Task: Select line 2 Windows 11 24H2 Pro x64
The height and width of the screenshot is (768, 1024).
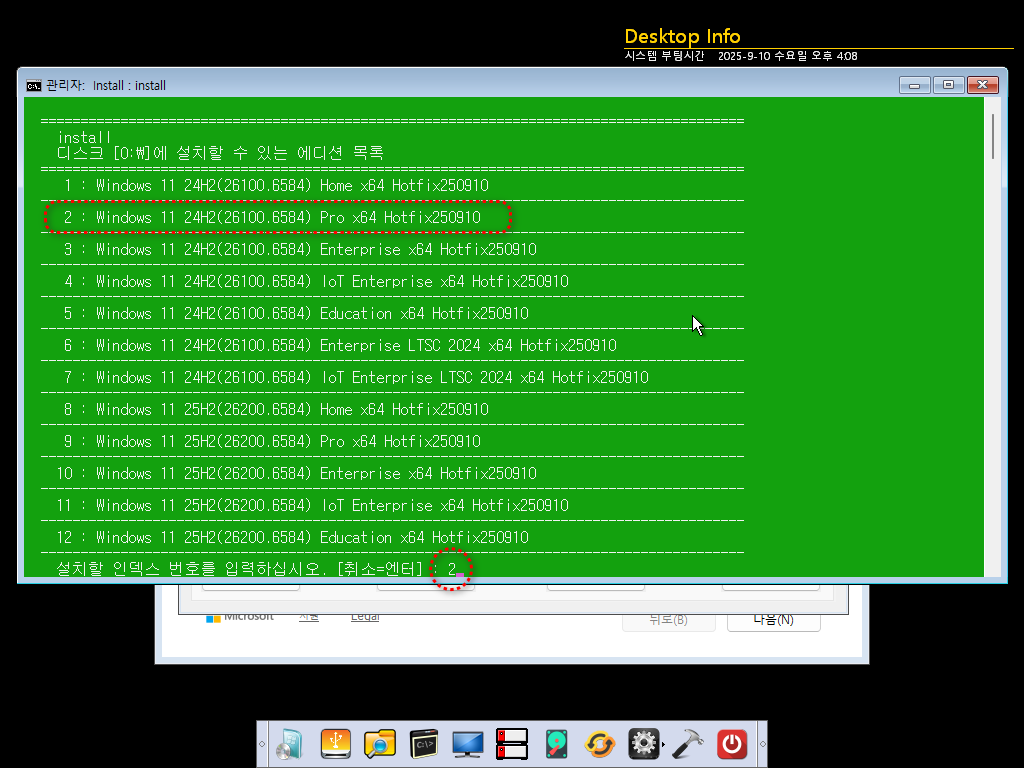Action: coord(272,217)
